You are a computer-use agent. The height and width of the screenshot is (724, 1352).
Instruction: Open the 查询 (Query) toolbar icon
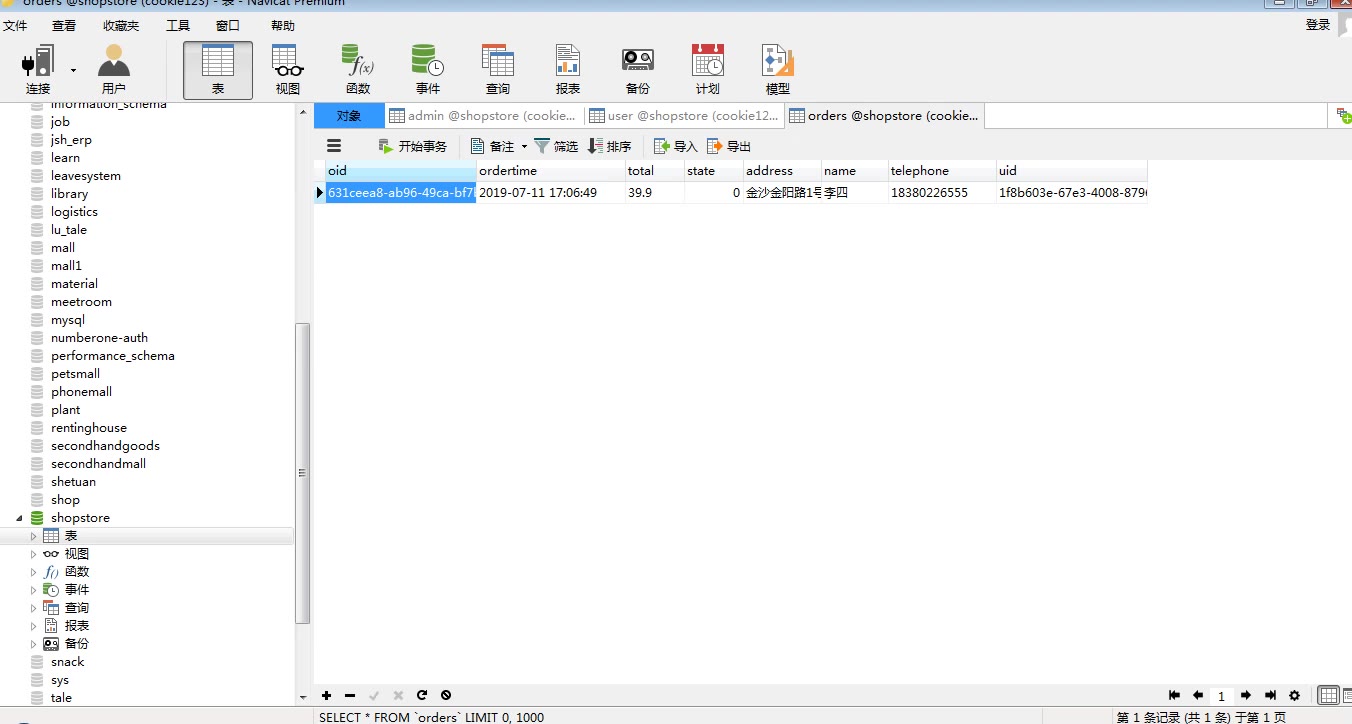point(498,70)
